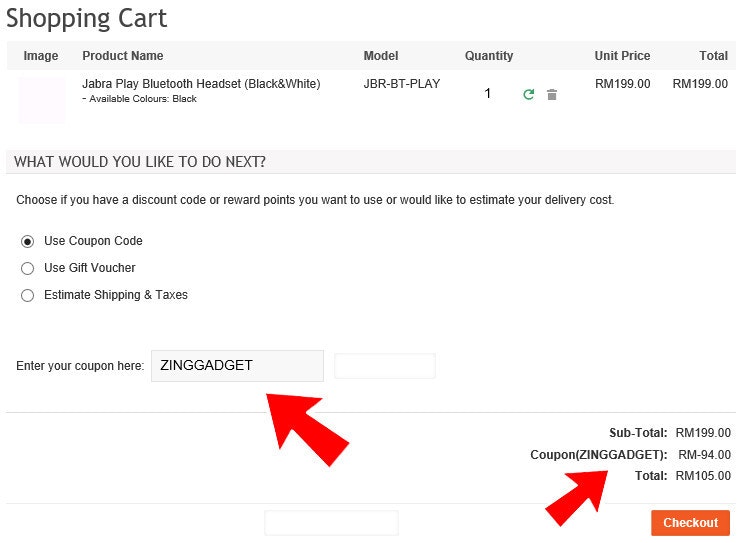This screenshot has width=748, height=543.
Task: Click the Enter your coupon here label
Action: click(80, 366)
